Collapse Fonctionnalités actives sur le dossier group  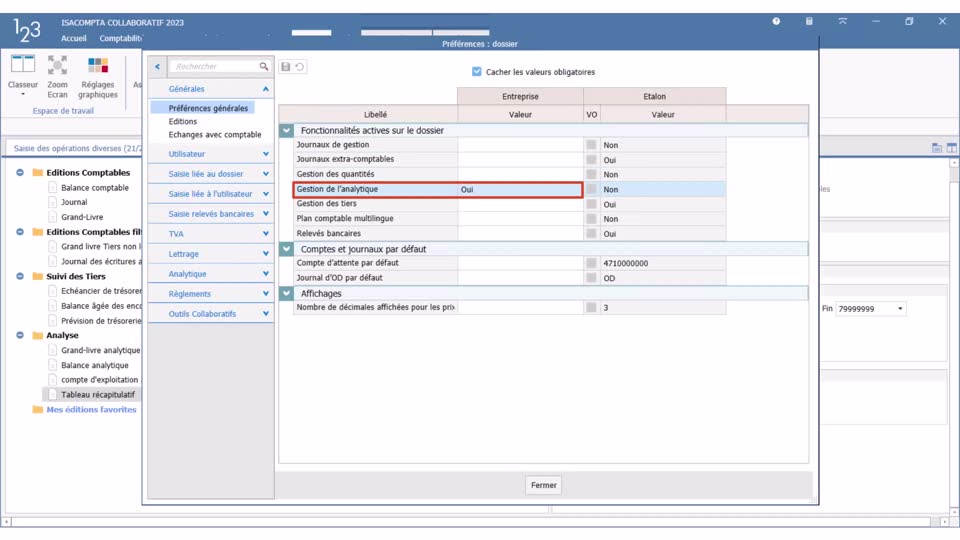(x=286, y=130)
